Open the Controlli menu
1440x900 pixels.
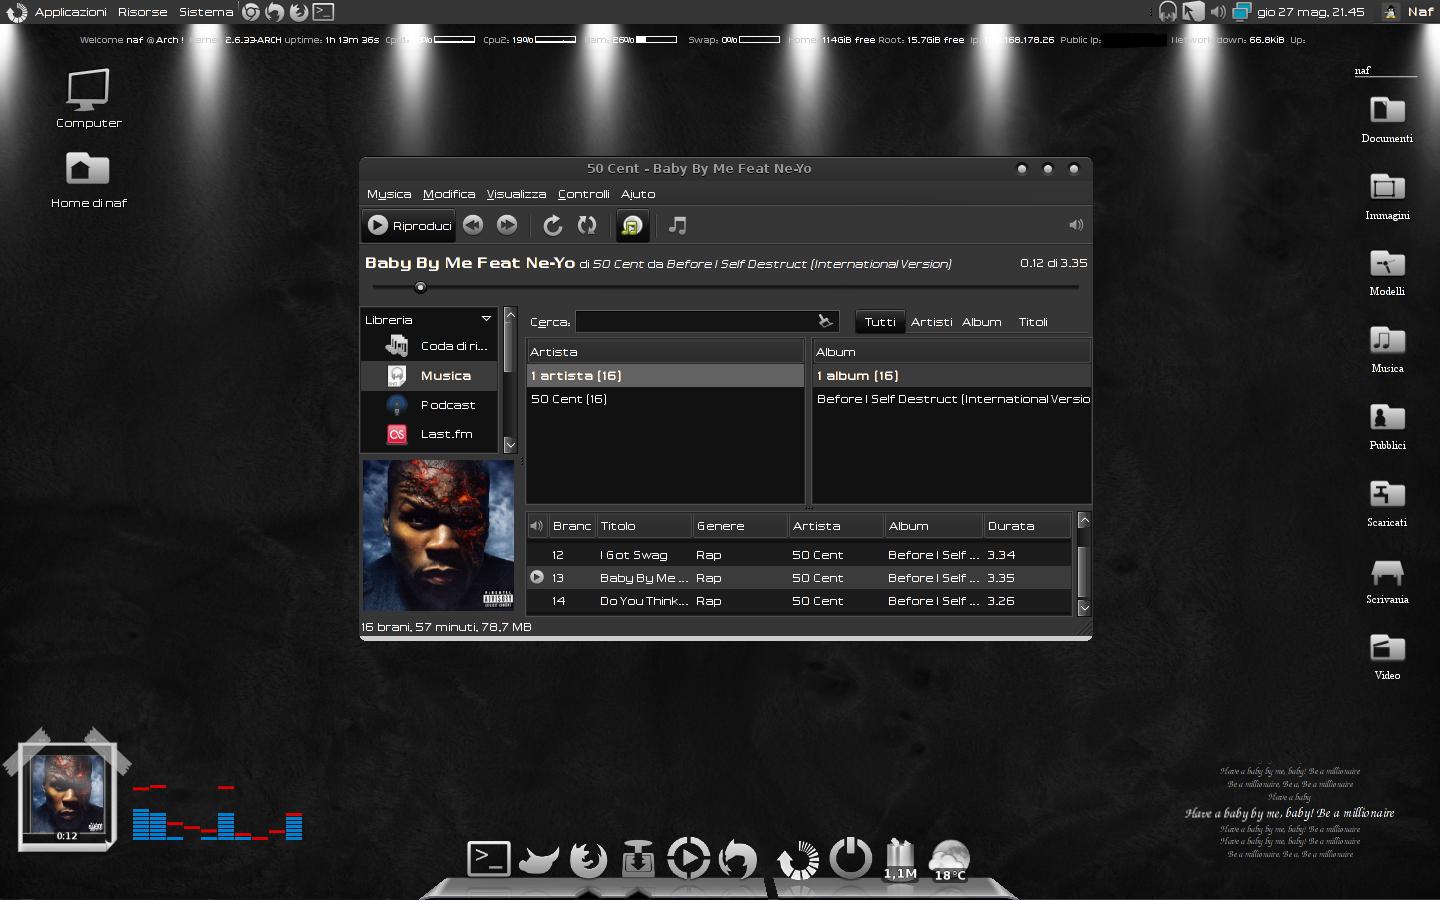584,194
